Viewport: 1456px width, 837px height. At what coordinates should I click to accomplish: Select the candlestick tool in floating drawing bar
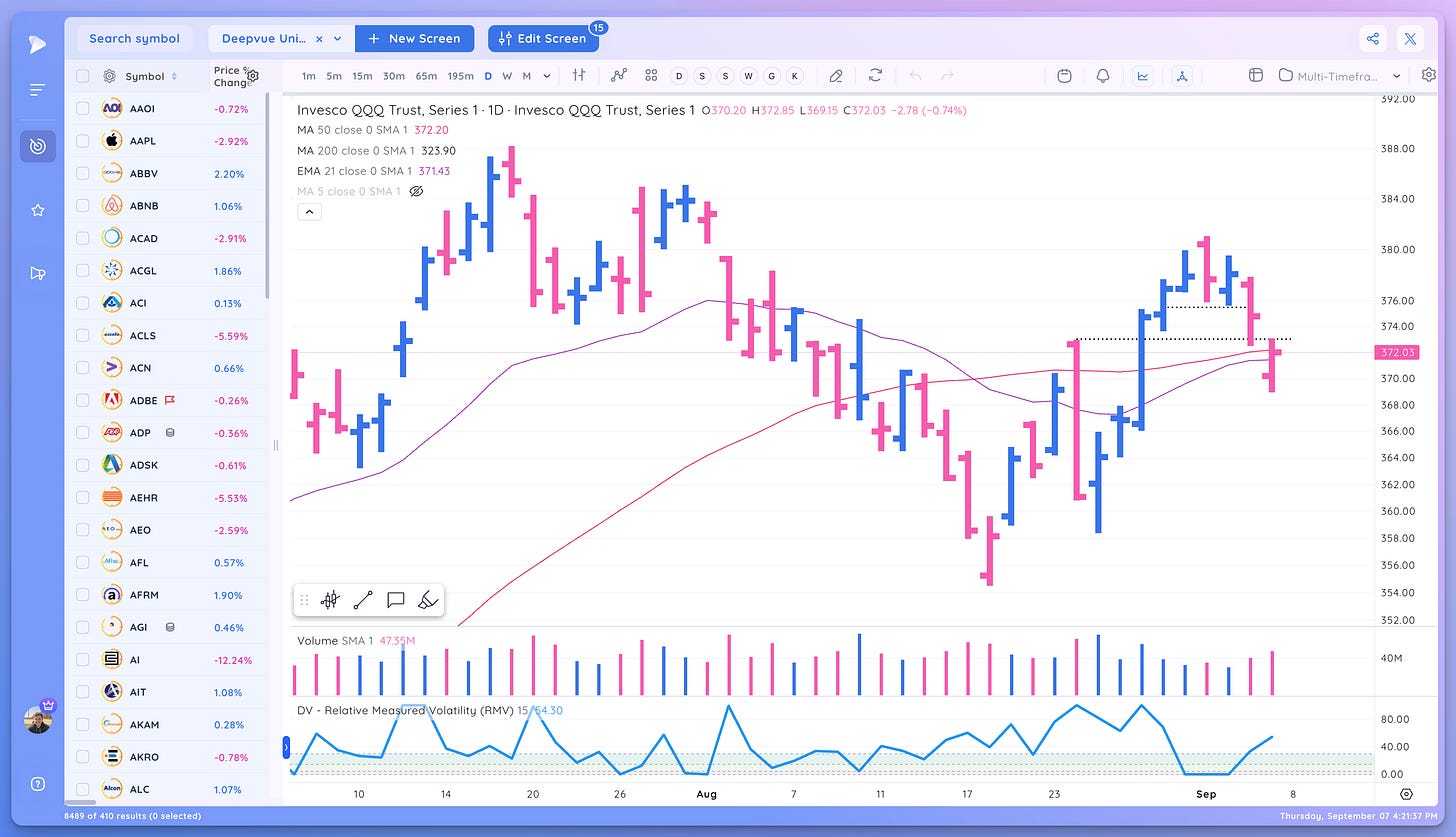coord(330,600)
